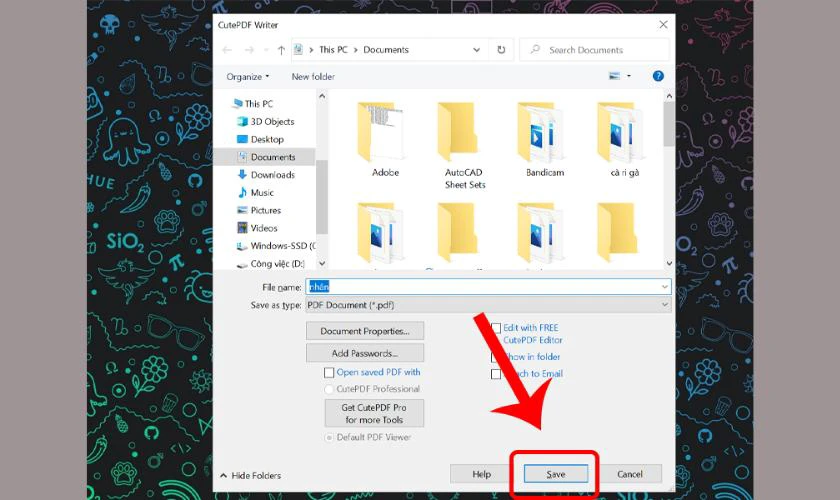Viewport: 840px width, 500px height.
Task: Click Get CutePDF Pro for more Tools
Action: click(374, 413)
